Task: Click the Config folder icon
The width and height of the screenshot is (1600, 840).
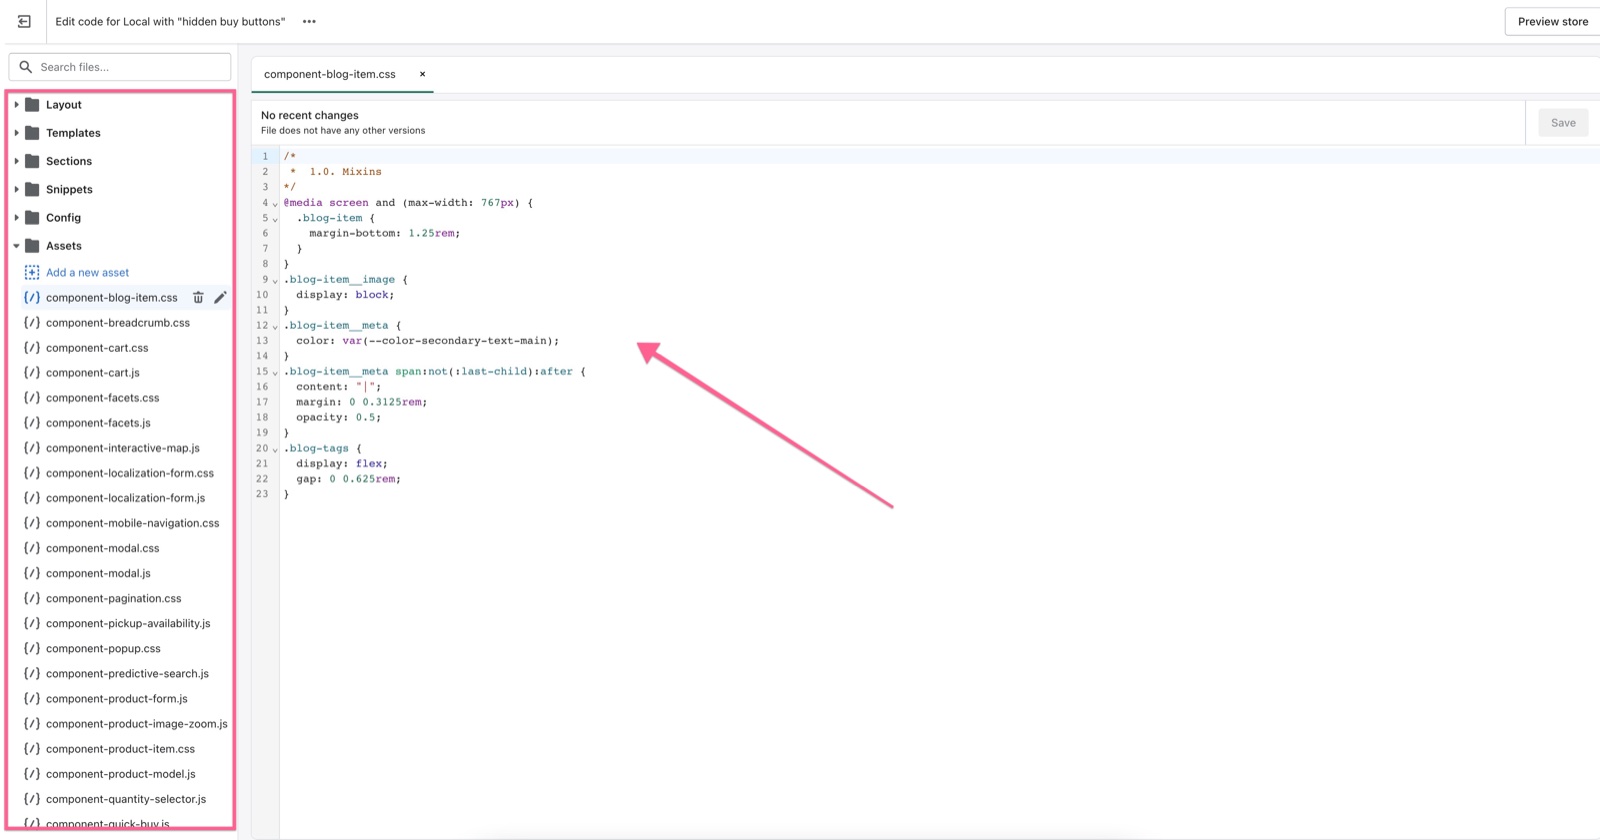Action: (32, 217)
